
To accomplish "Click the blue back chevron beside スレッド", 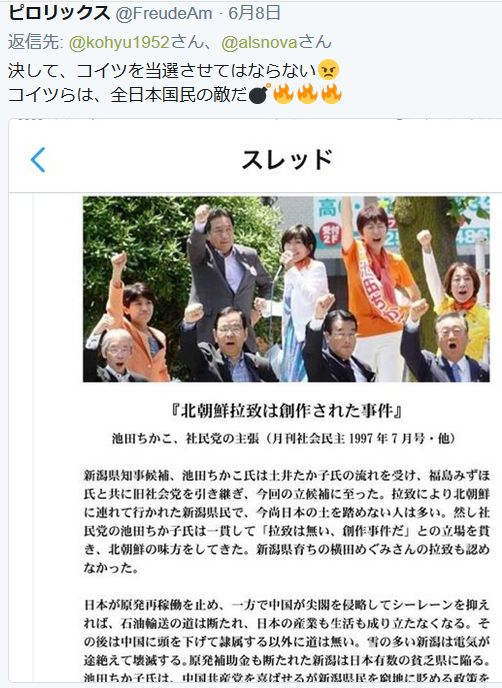I will click(x=38, y=159).
